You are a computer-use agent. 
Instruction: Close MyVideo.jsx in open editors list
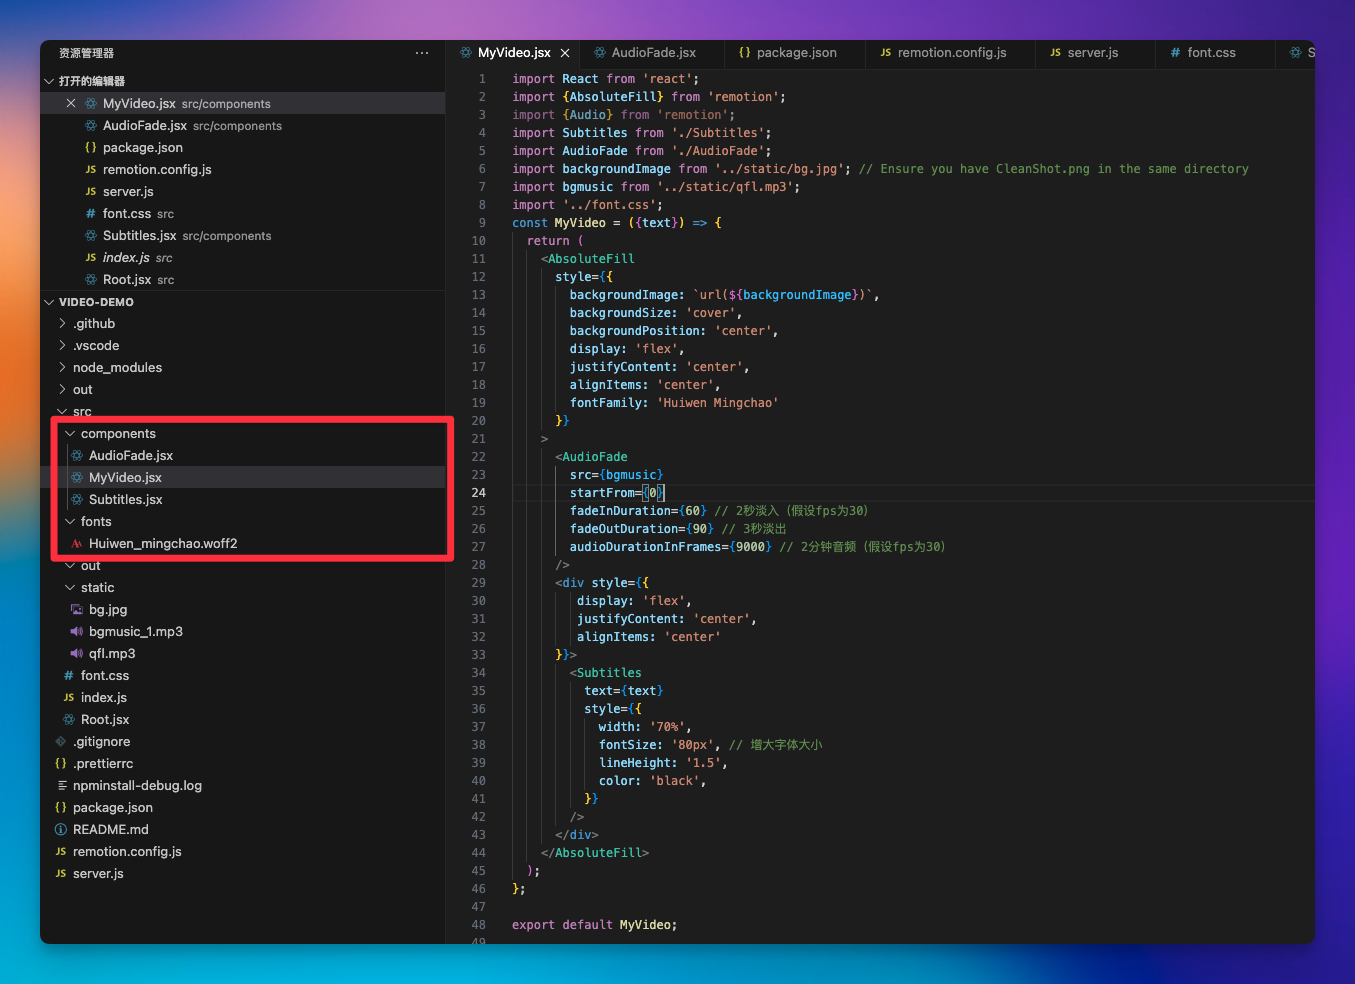(x=71, y=104)
